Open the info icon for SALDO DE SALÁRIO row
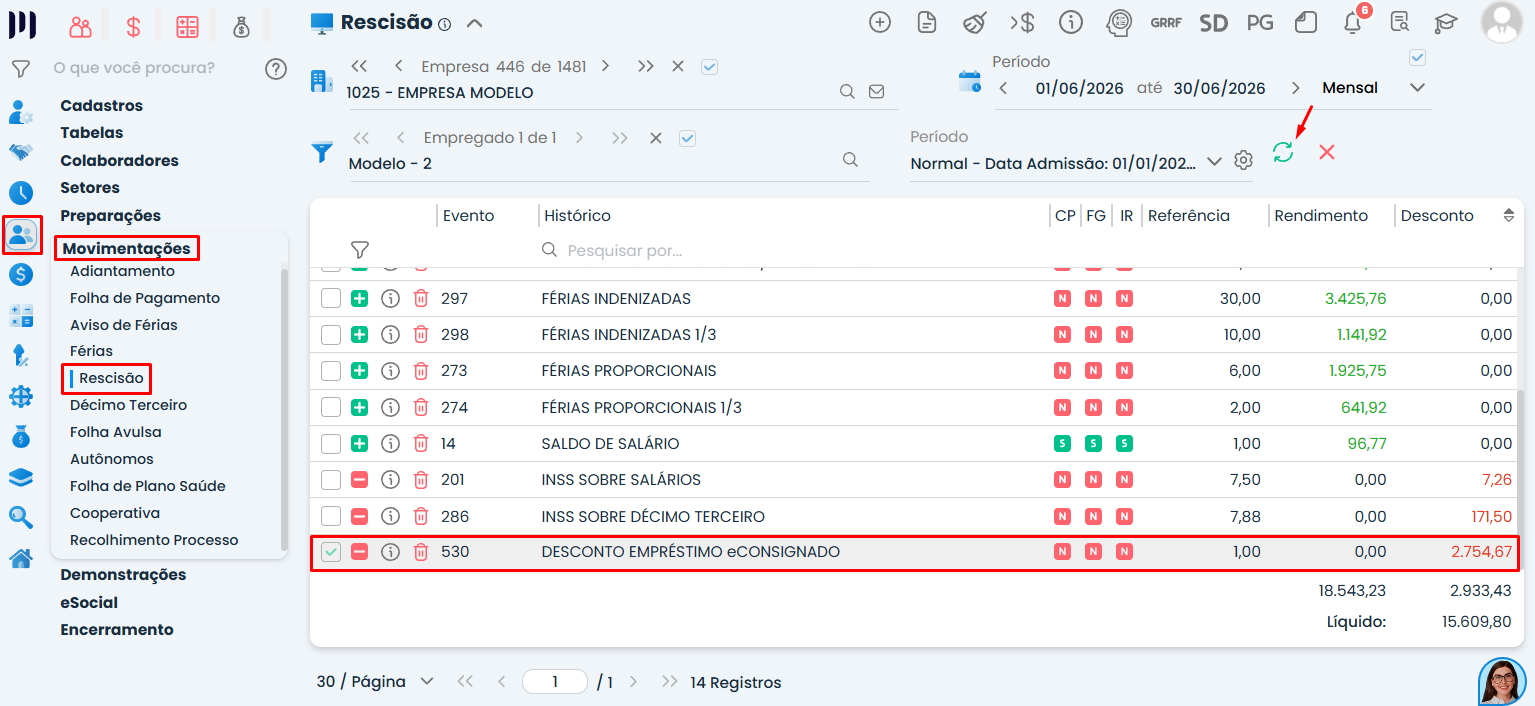This screenshot has height=706, width=1535. tap(391, 443)
